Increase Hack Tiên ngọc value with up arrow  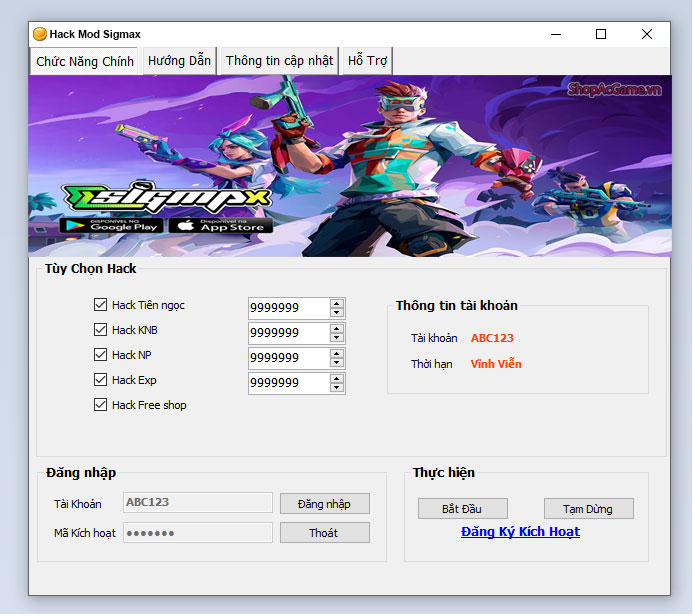(337, 304)
